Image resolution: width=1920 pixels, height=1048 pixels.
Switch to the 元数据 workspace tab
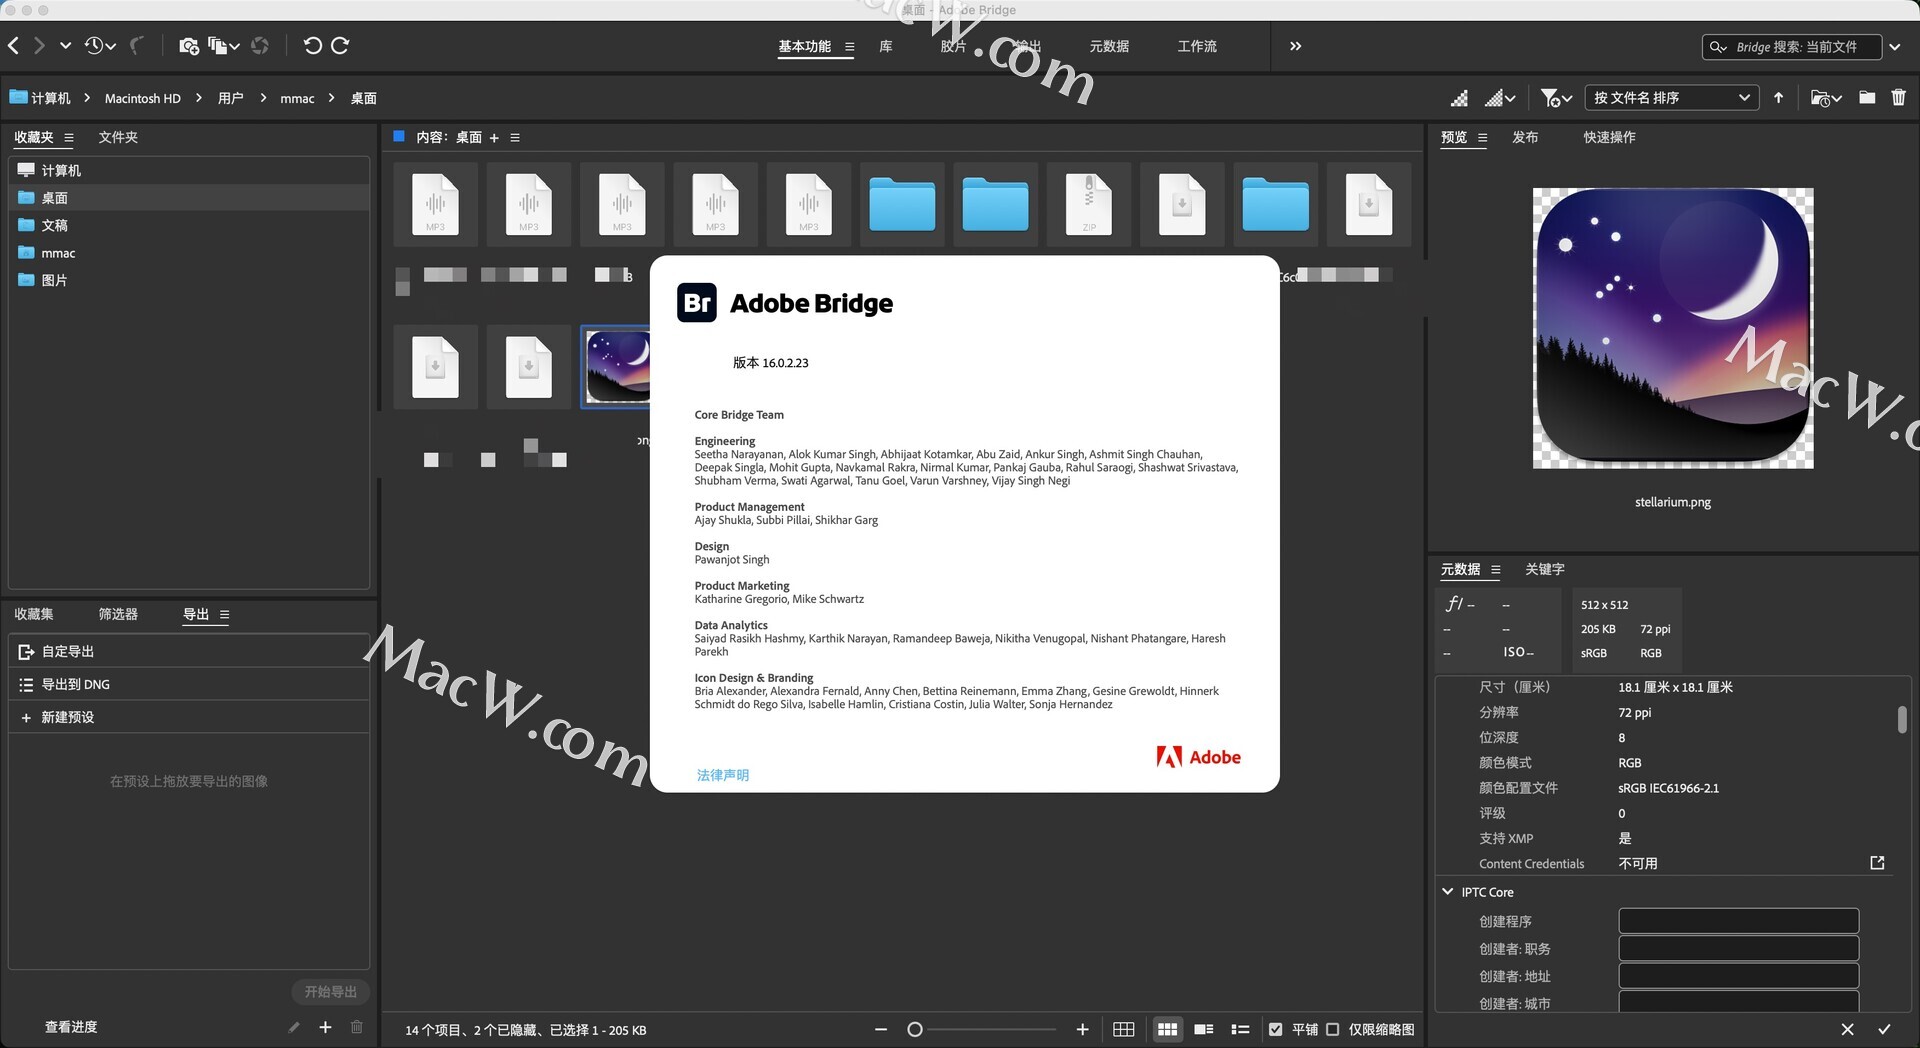pyautogui.click(x=1109, y=46)
